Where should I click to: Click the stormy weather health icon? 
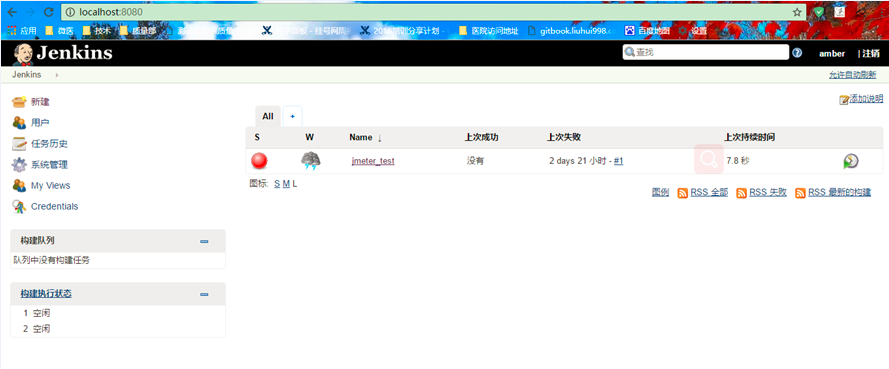pos(310,161)
